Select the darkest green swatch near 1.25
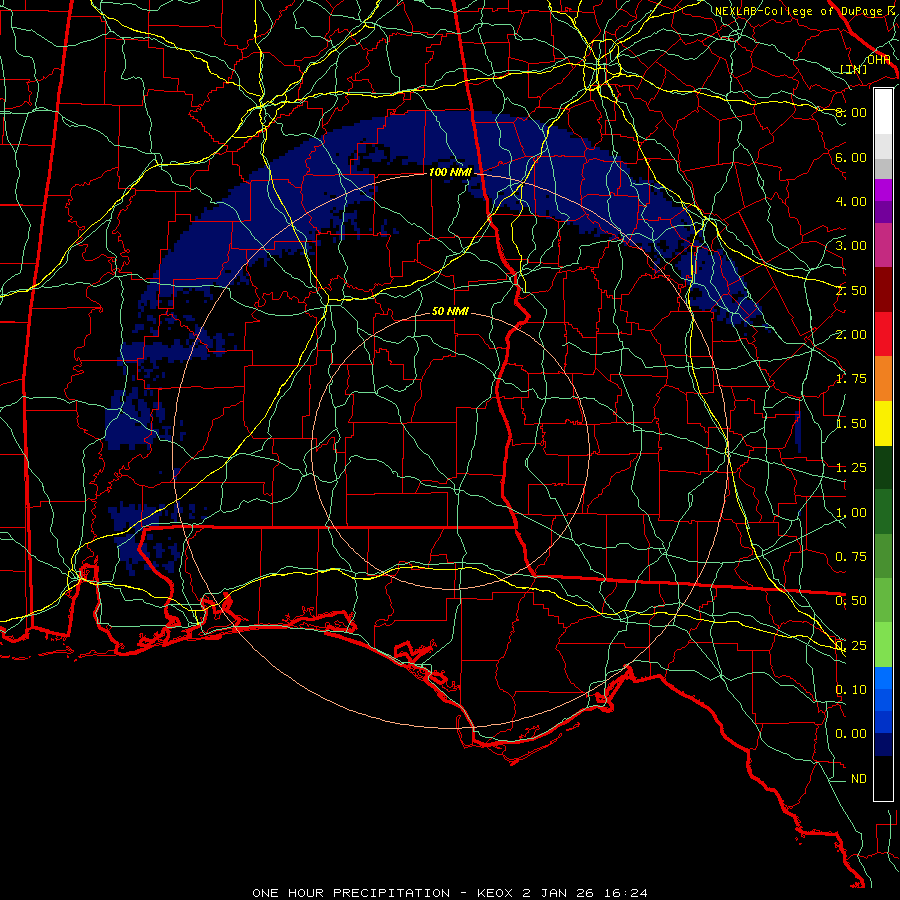This screenshot has width=900, height=900. [x=883, y=468]
